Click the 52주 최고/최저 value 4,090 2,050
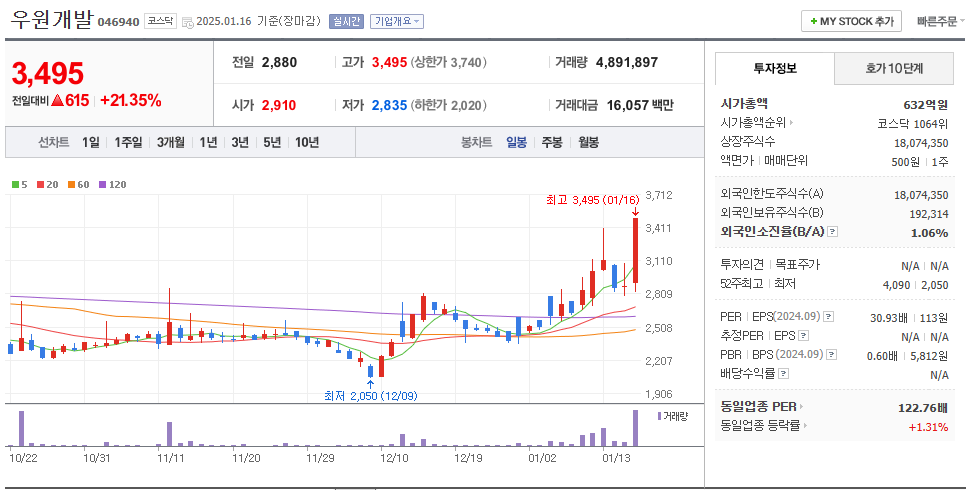 pyautogui.click(x=915, y=285)
